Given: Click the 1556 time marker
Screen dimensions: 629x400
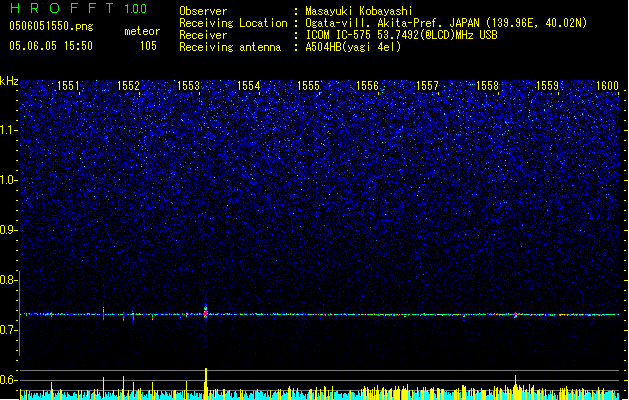Looking at the screenshot, I should [x=367, y=86].
